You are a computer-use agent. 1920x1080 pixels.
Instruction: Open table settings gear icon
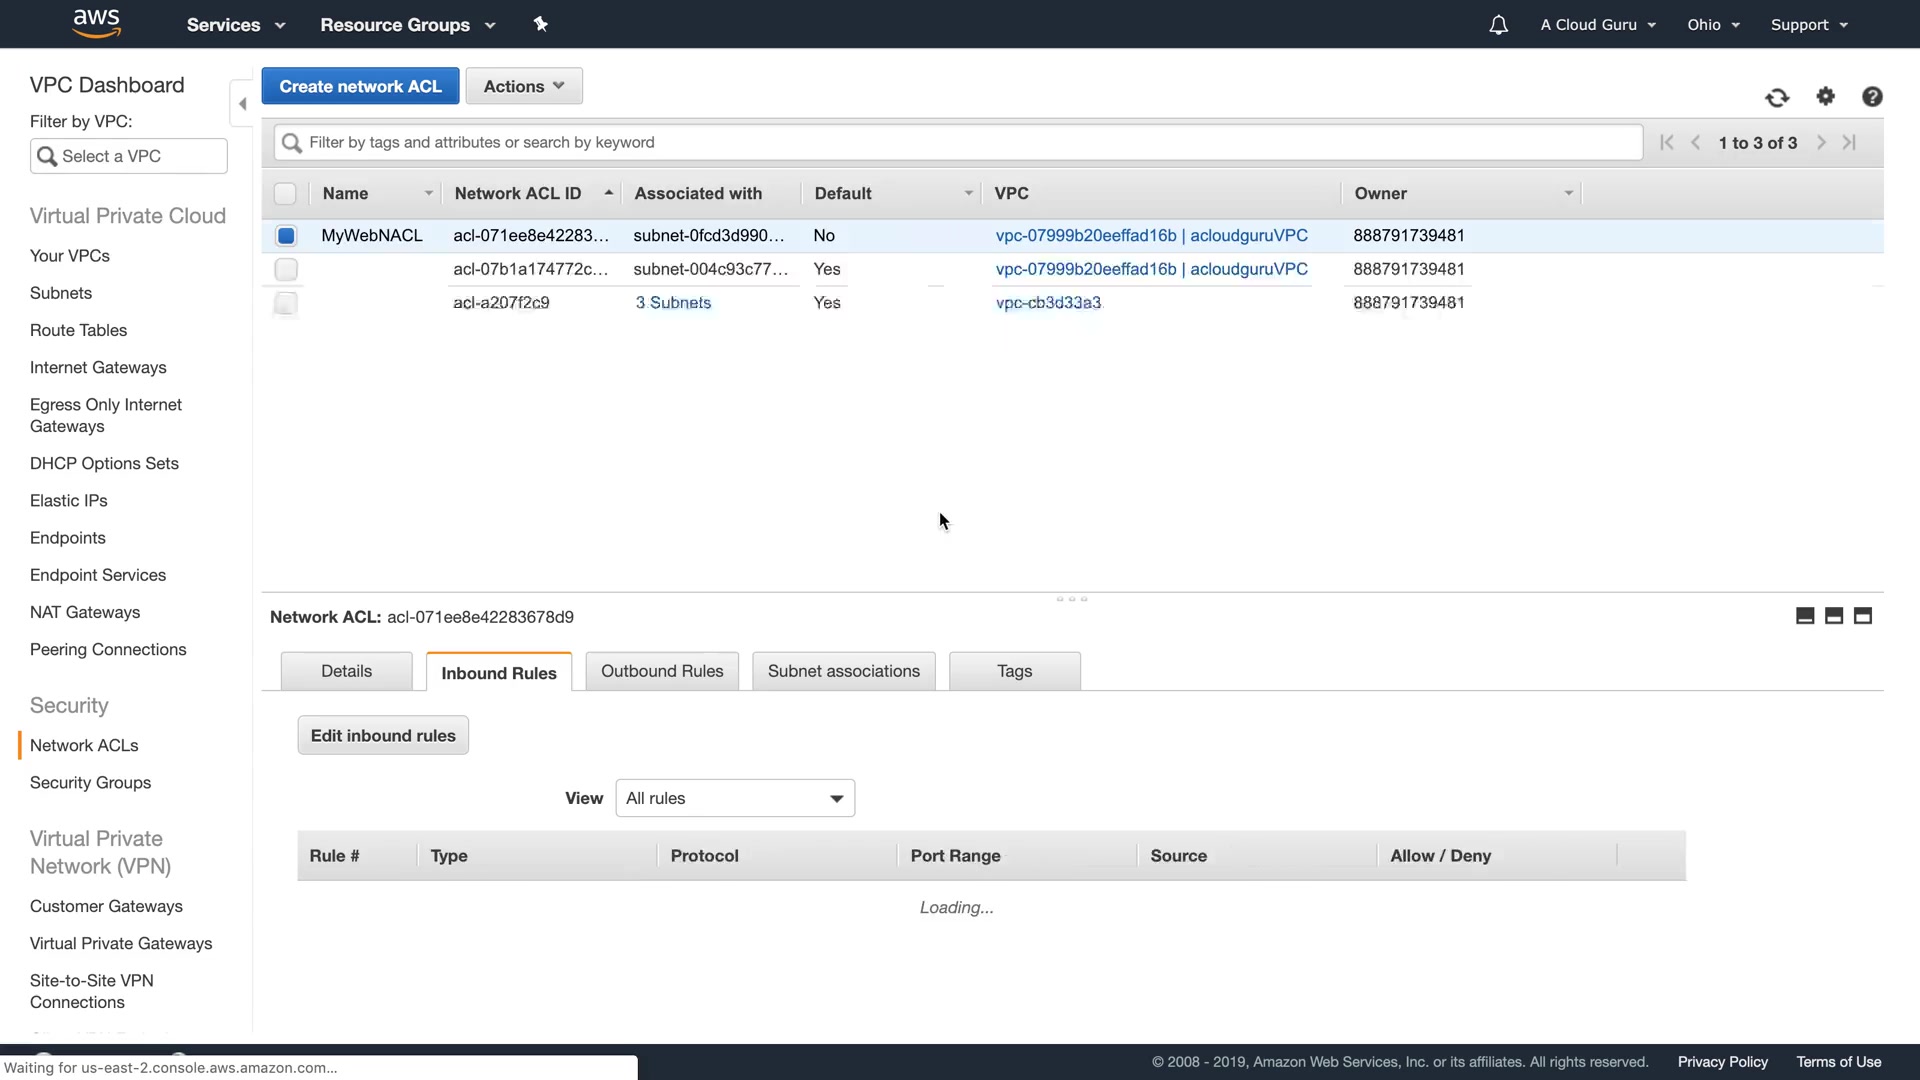point(1826,96)
